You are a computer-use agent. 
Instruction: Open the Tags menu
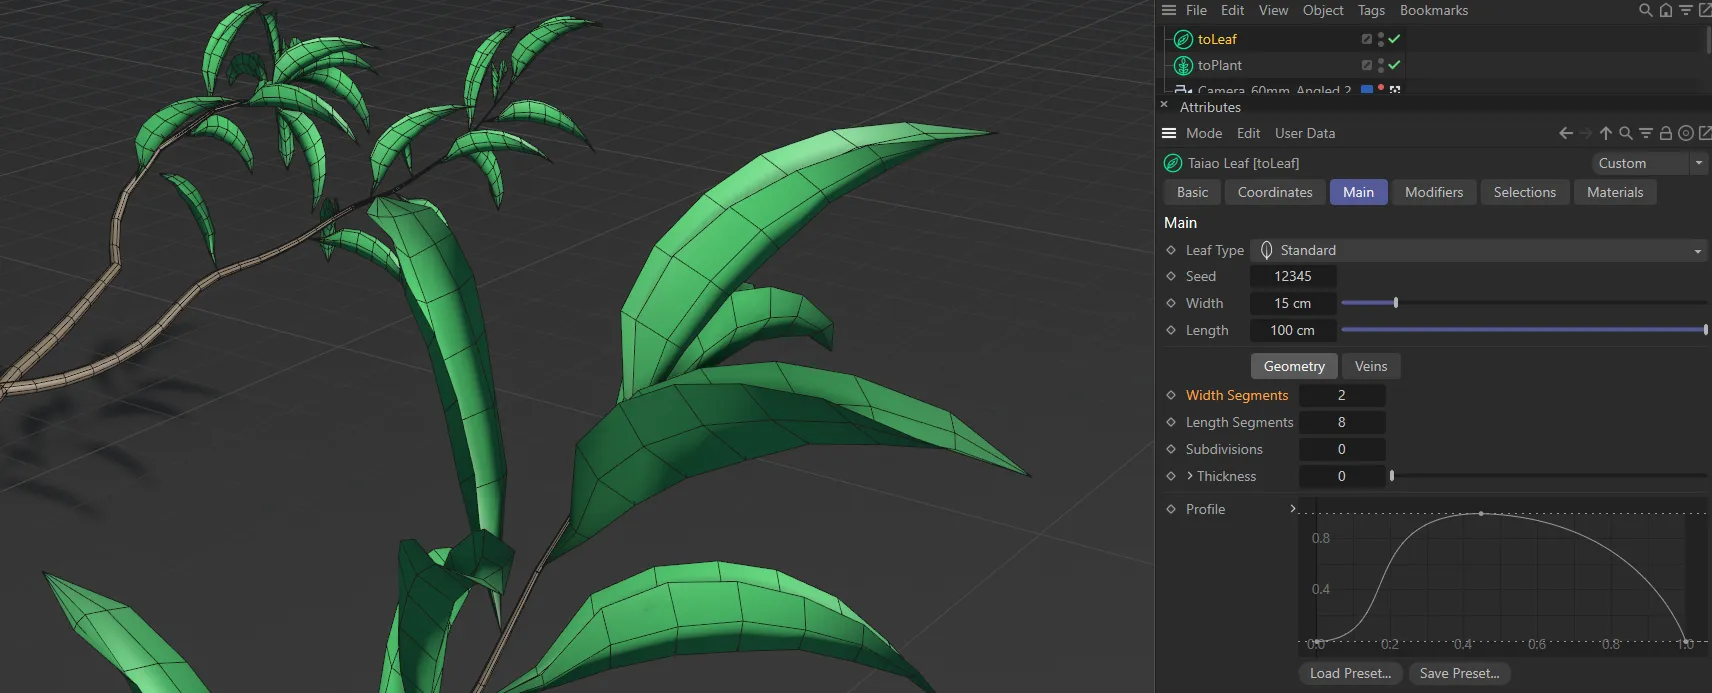point(1371,10)
